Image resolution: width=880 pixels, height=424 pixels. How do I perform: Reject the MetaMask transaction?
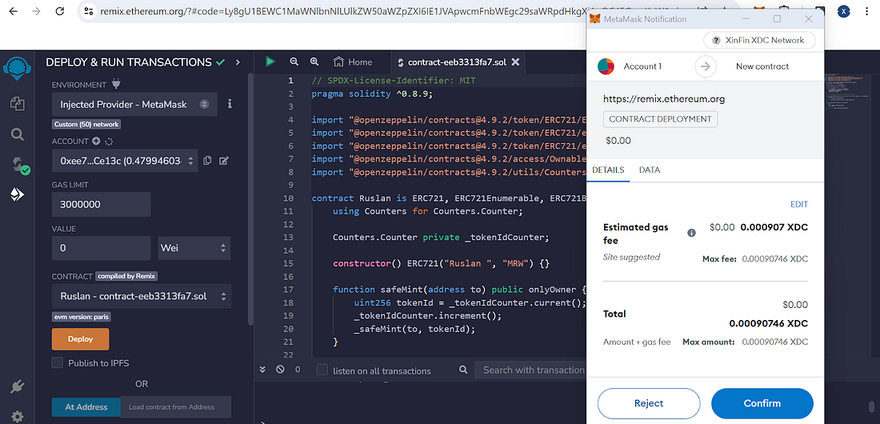point(648,403)
